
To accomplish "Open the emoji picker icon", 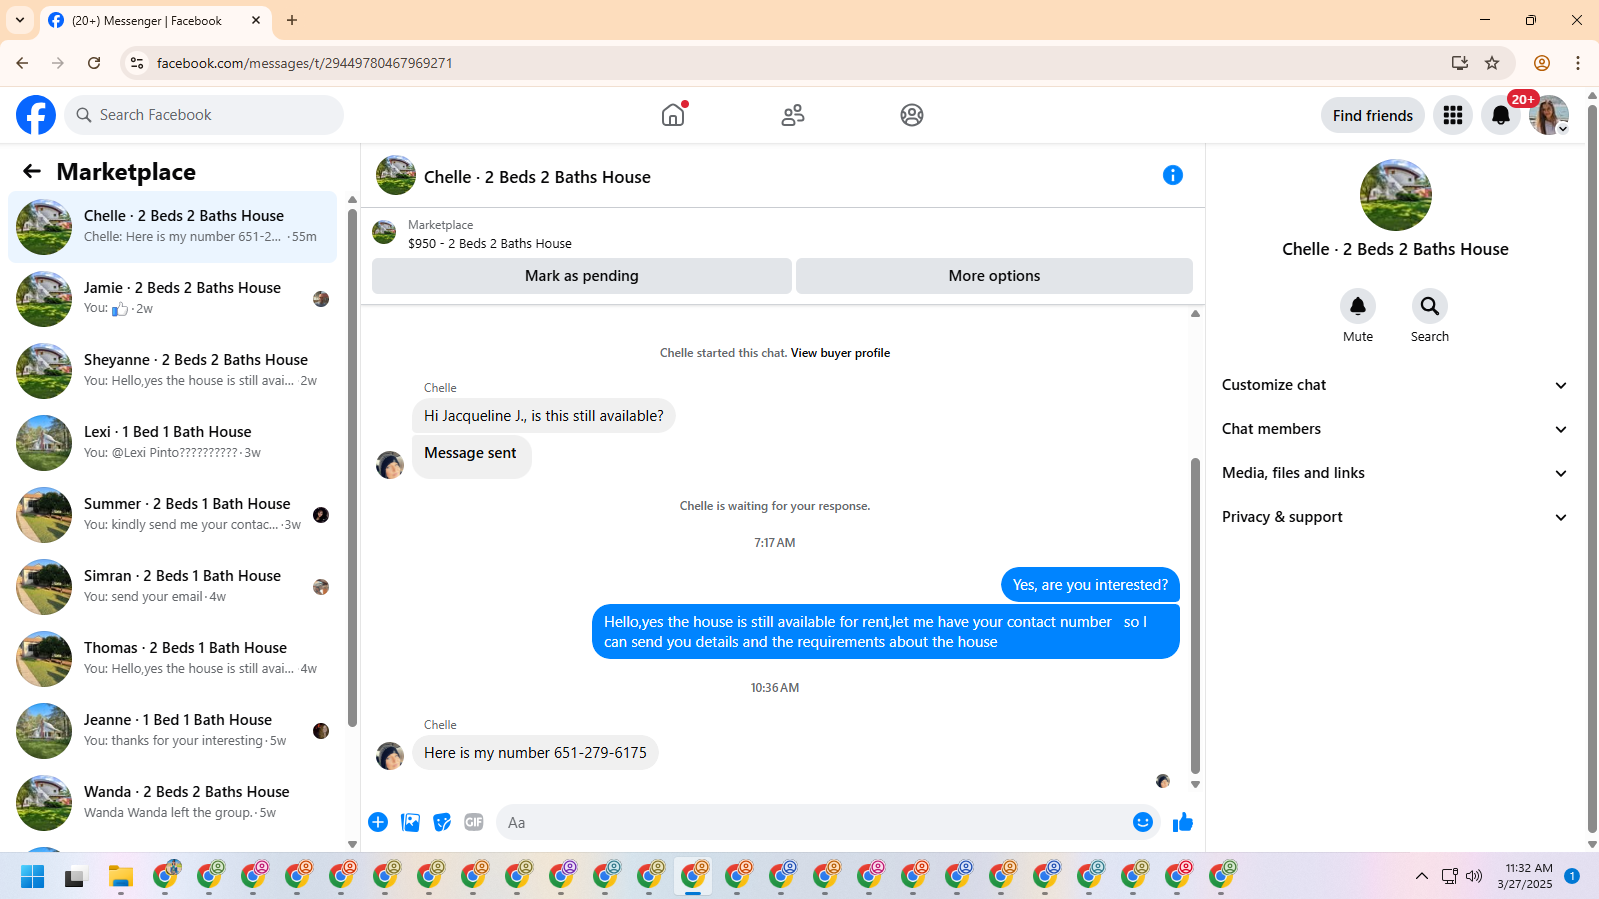I will click(1143, 822).
